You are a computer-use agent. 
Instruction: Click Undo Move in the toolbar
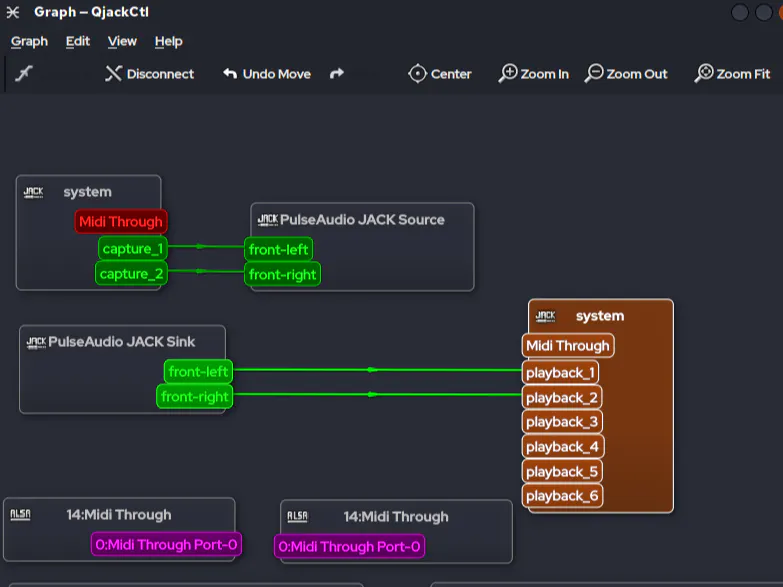[267, 74]
